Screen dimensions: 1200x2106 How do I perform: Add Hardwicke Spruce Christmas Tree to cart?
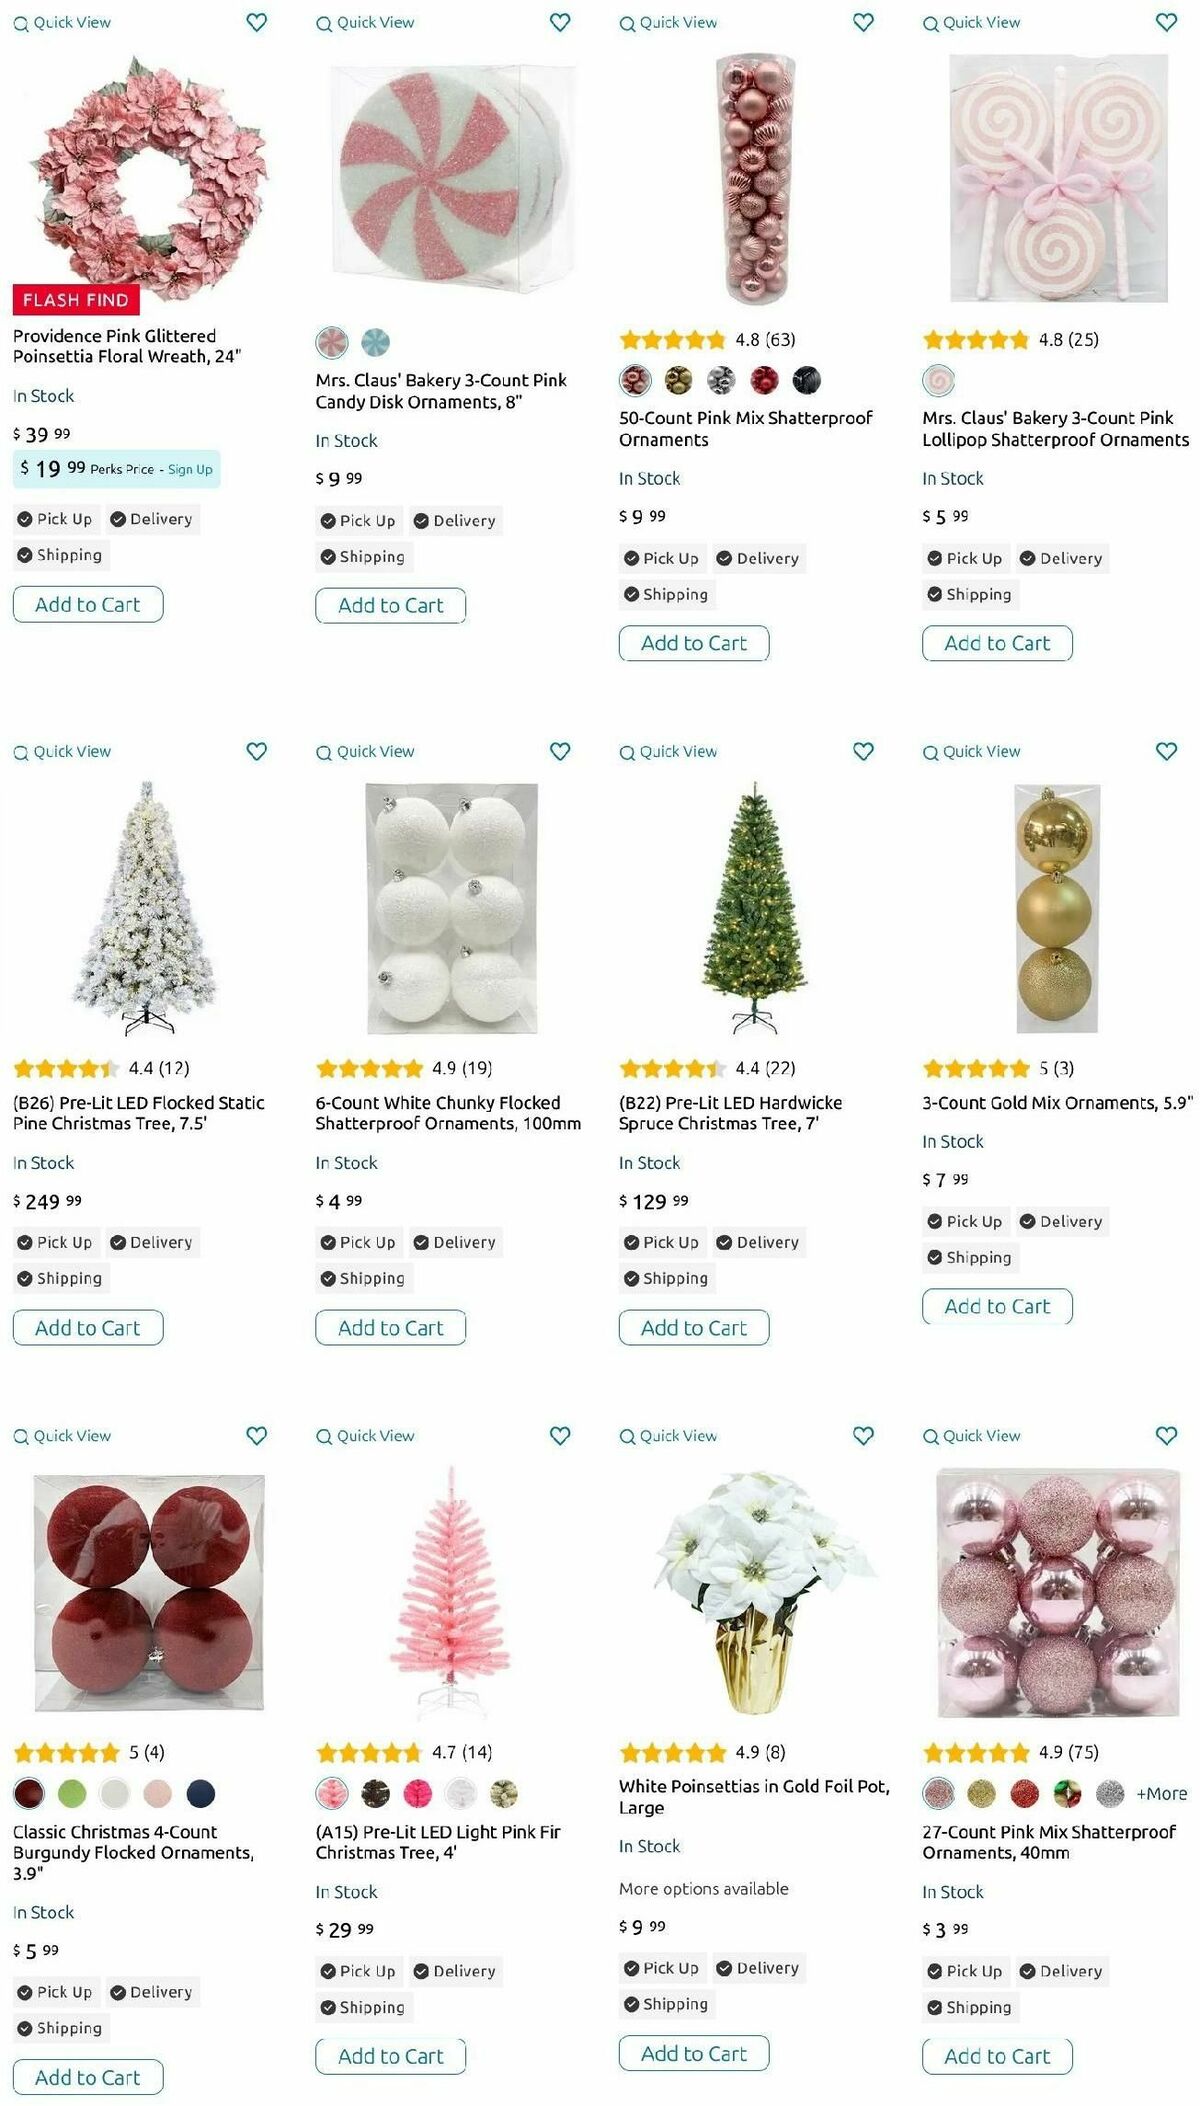point(694,1328)
